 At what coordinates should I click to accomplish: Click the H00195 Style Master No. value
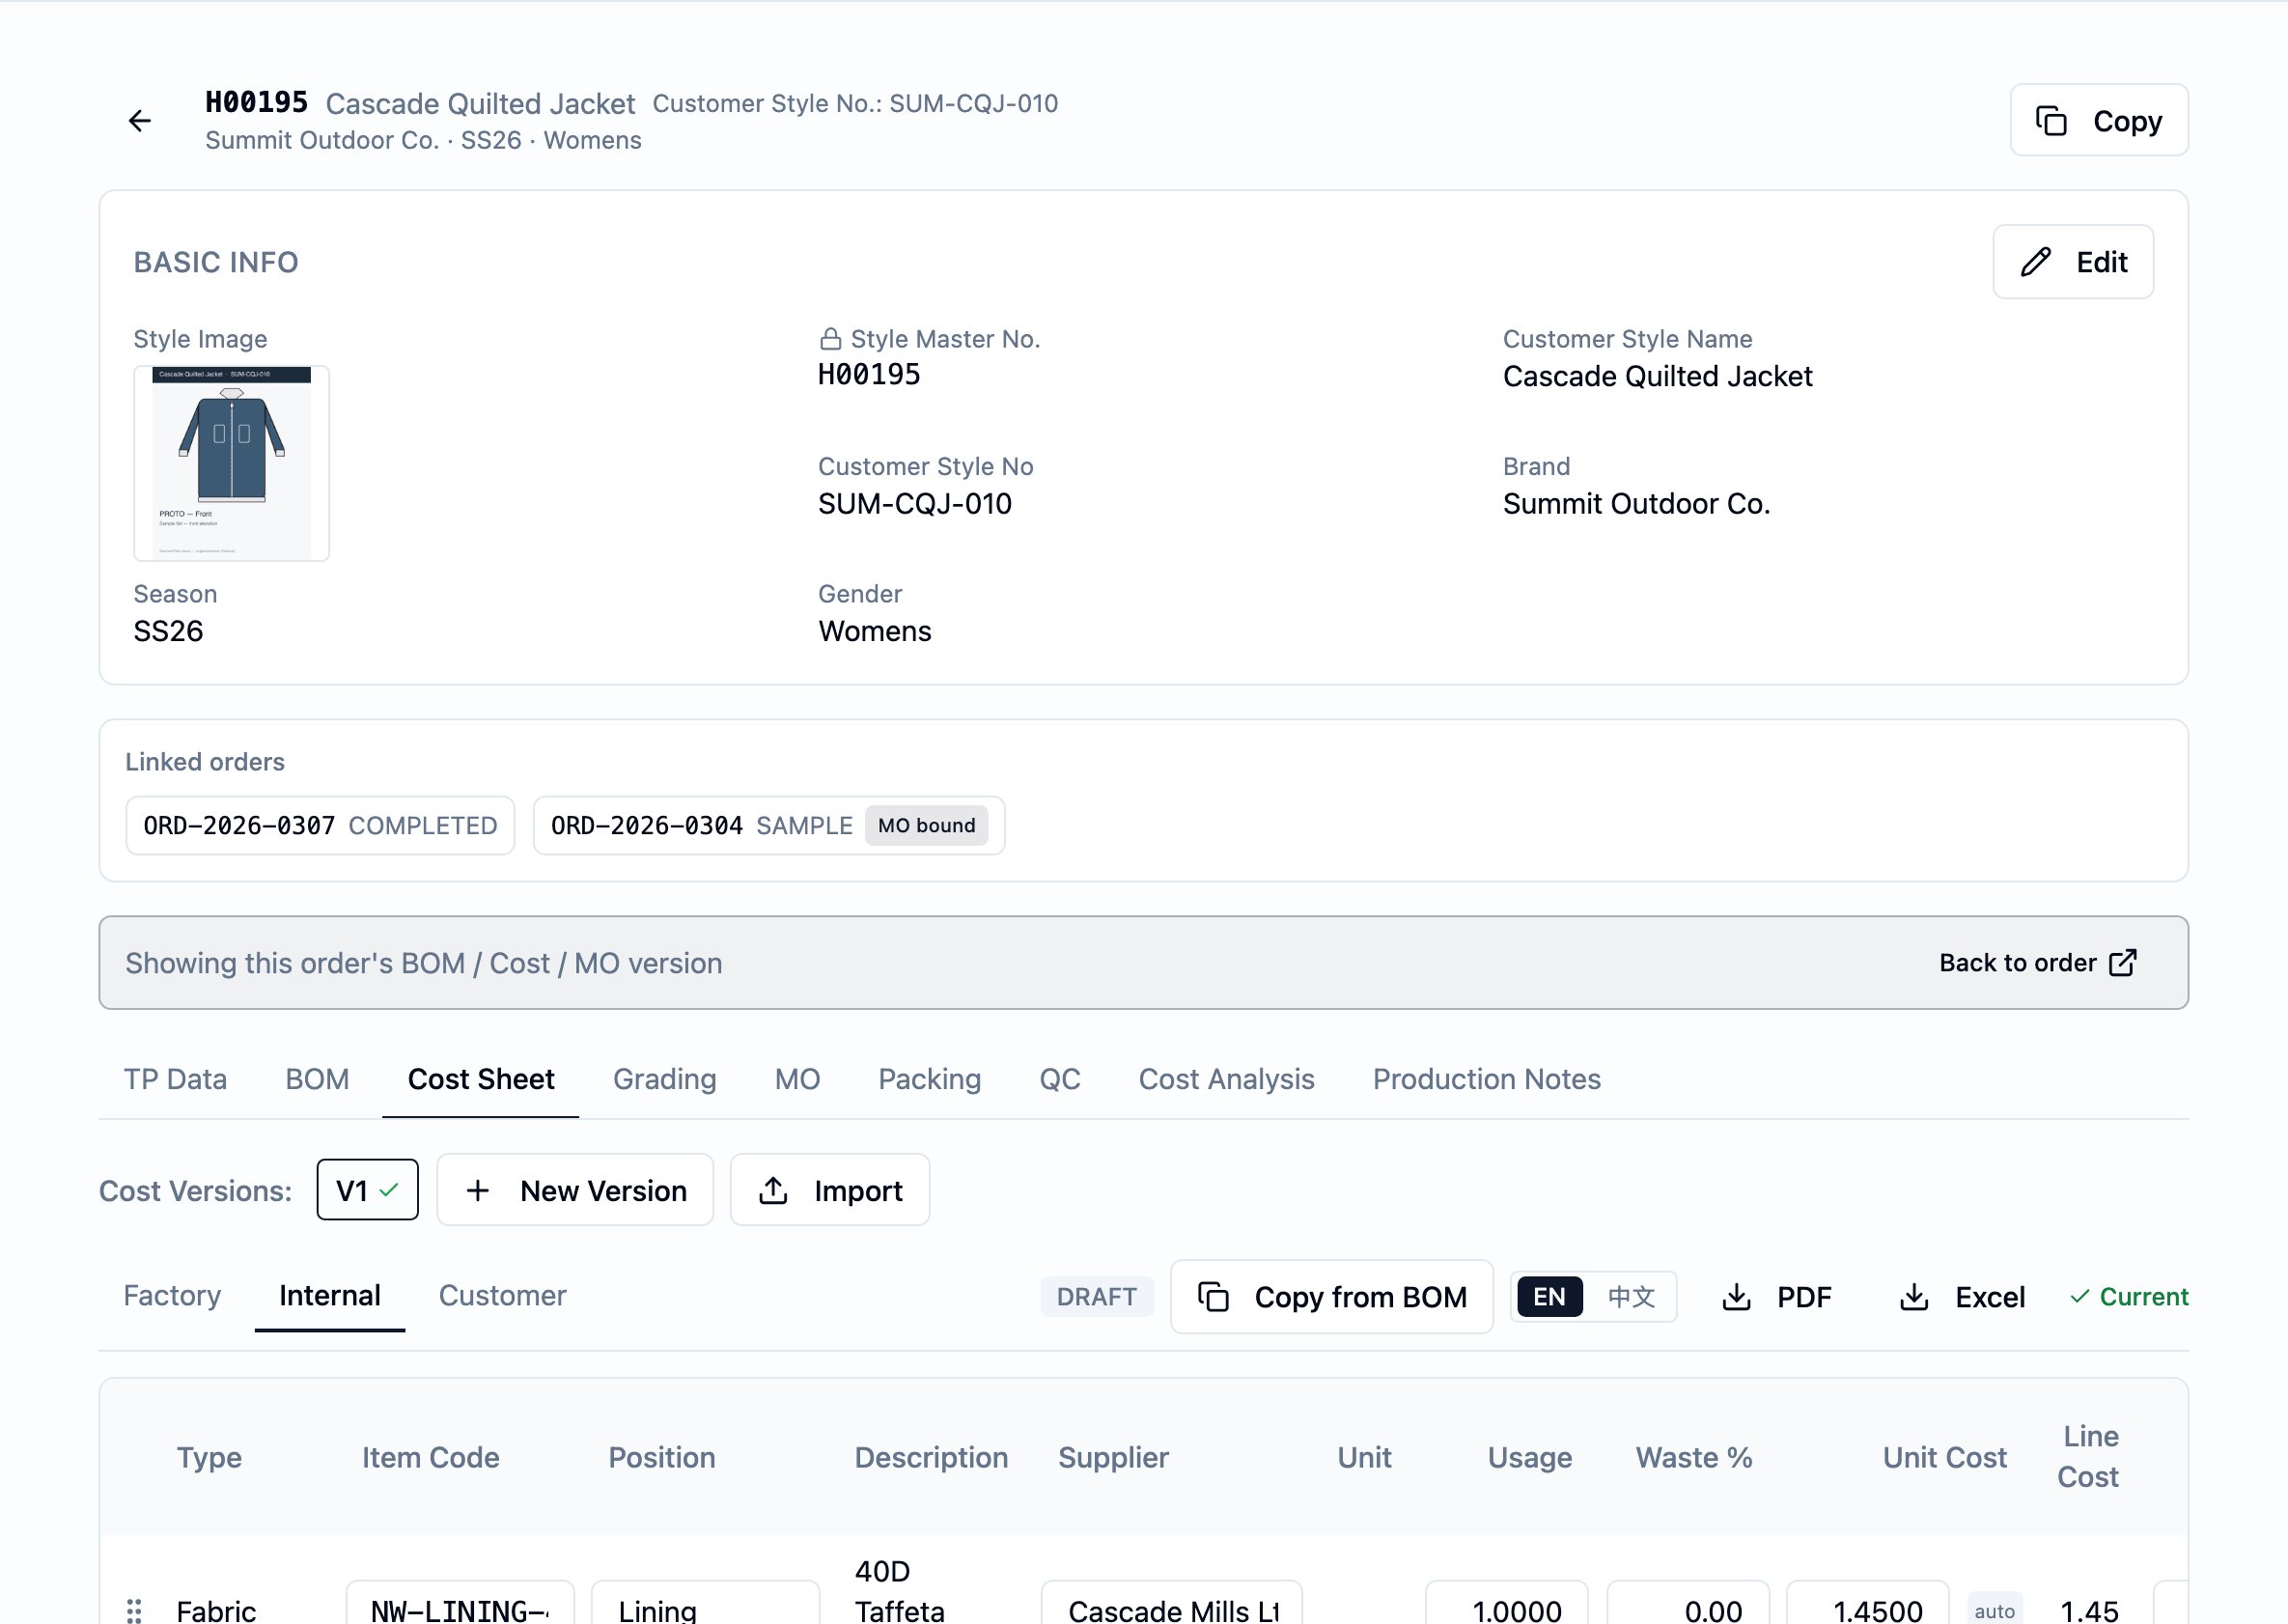(869, 375)
